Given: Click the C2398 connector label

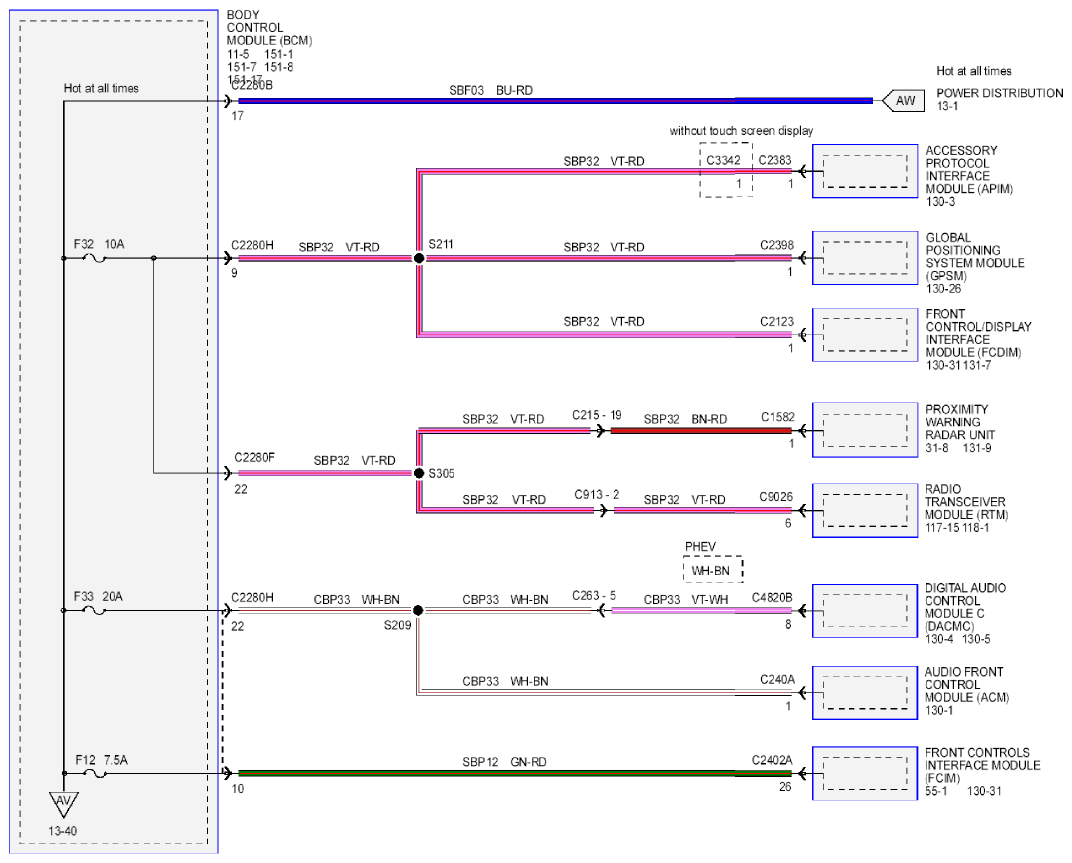Looking at the screenshot, I should (x=777, y=245).
